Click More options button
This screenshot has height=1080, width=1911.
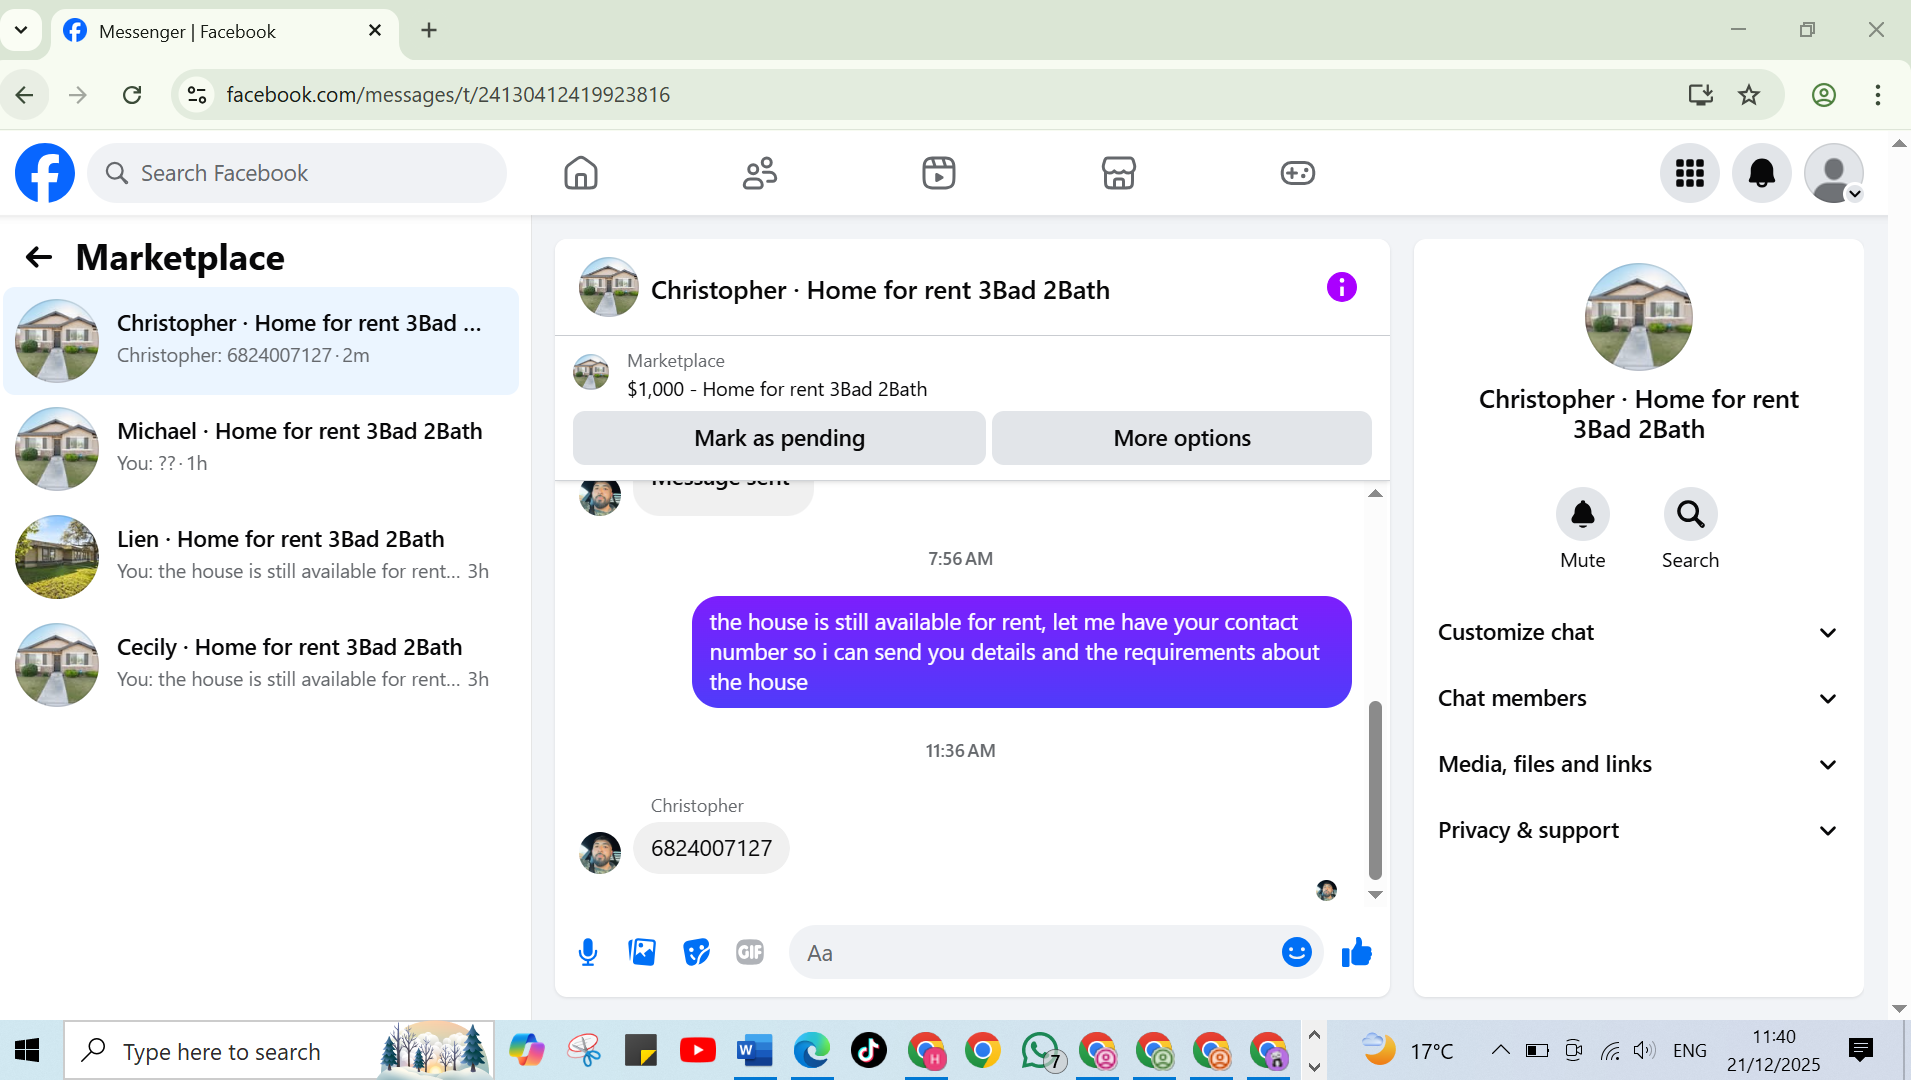(x=1182, y=438)
